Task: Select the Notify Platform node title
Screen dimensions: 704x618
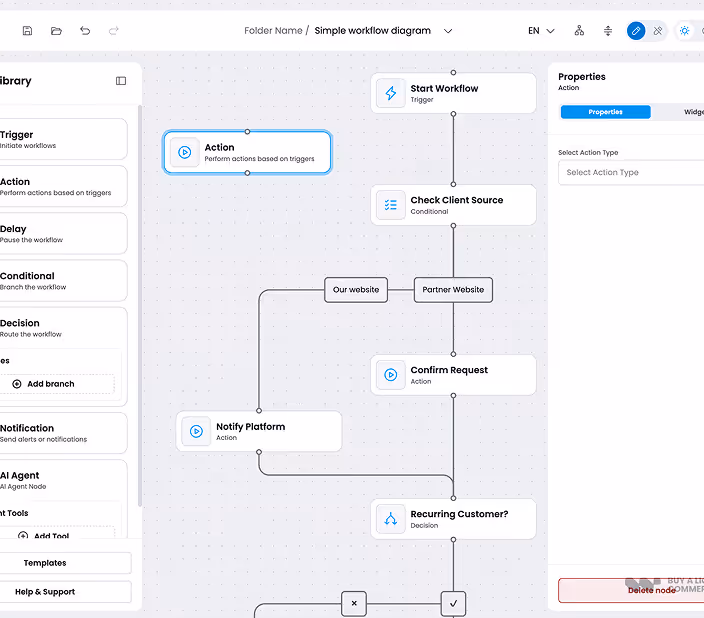Action: pos(251,426)
